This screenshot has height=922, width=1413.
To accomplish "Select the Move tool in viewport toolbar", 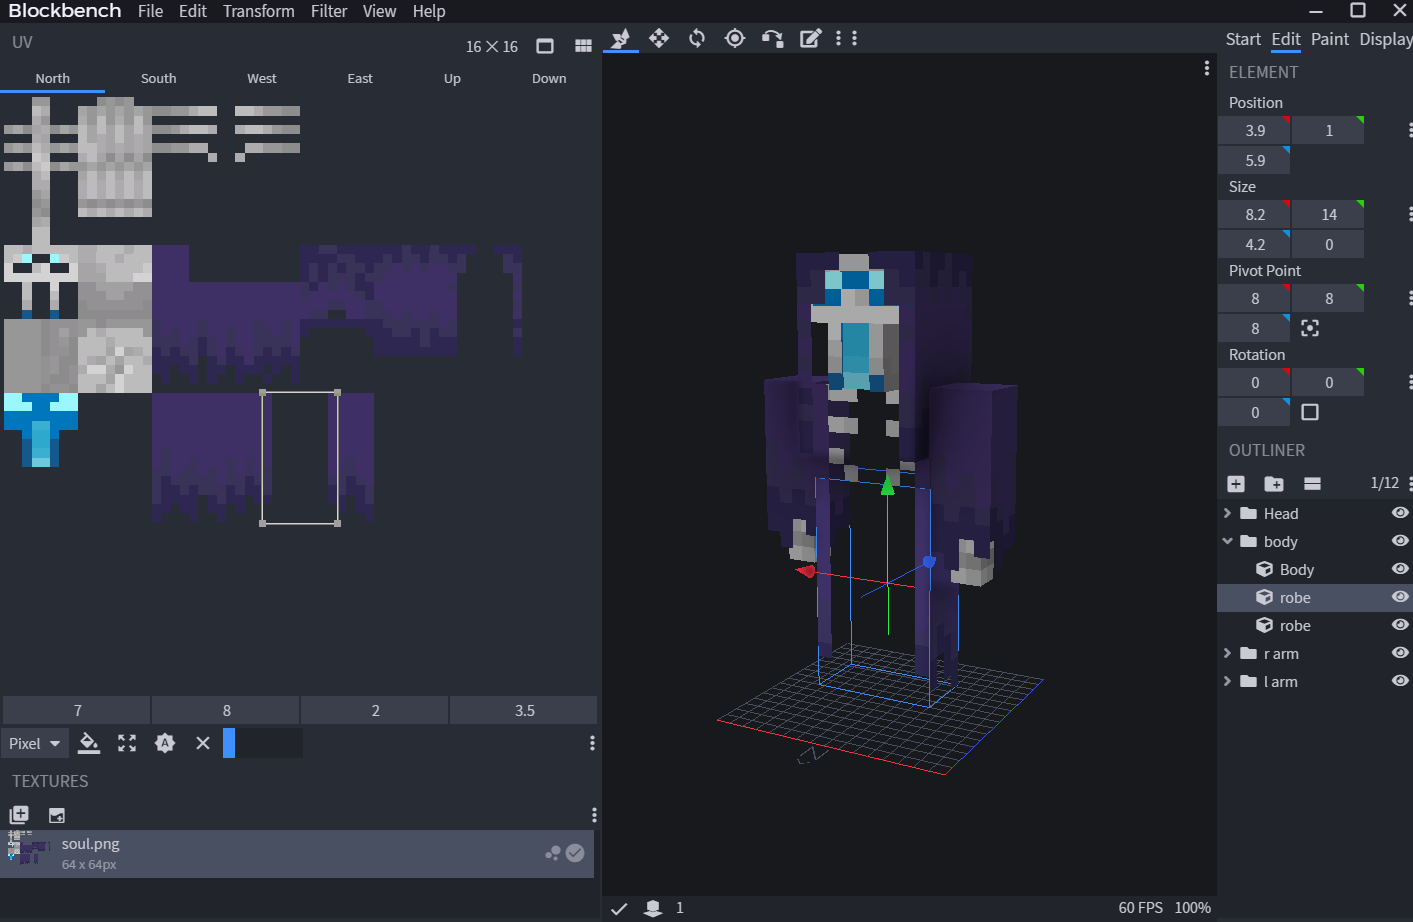I will pyautogui.click(x=659, y=38).
